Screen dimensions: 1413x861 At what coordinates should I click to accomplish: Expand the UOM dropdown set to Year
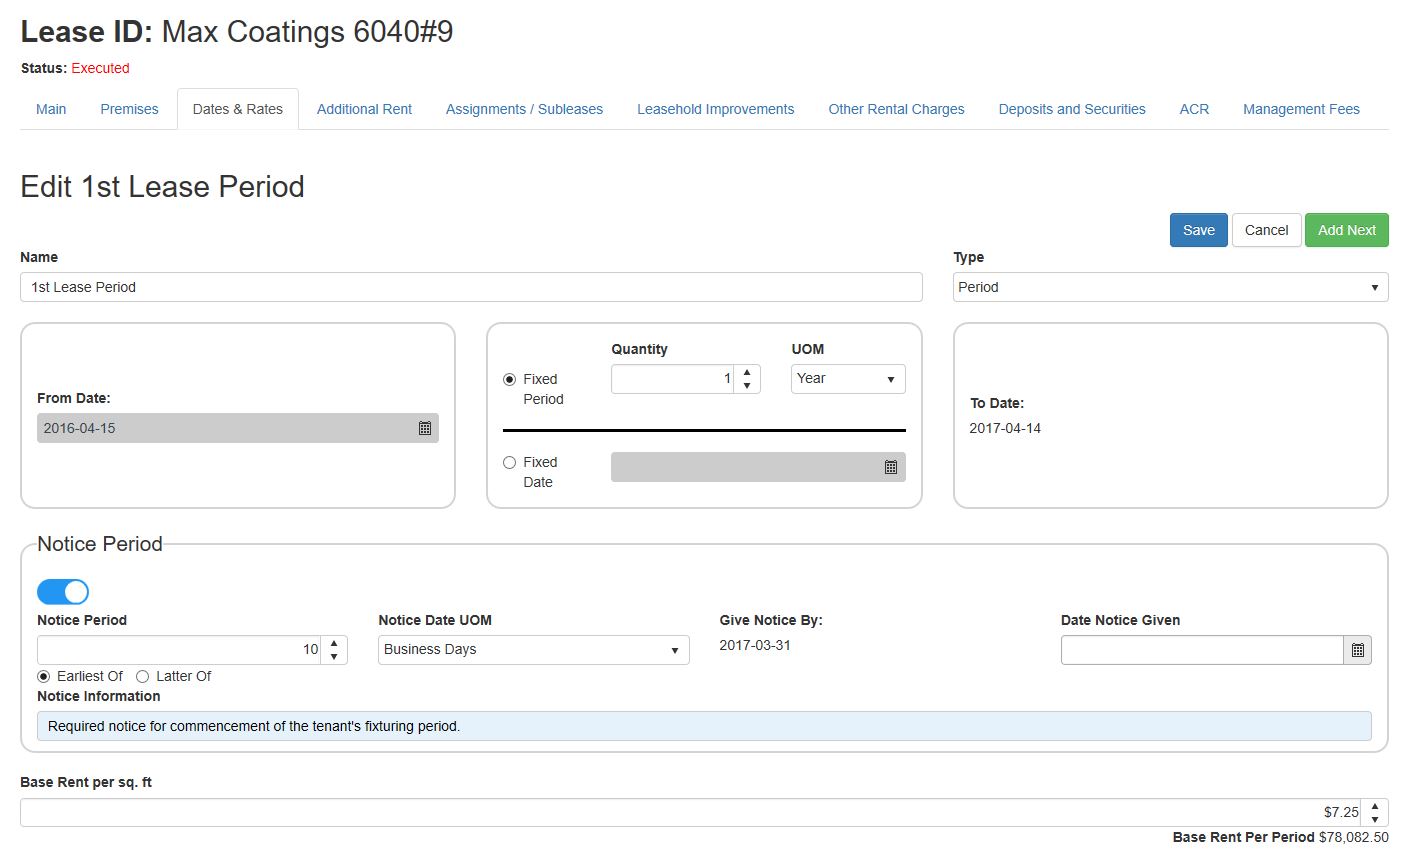tap(847, 379)
